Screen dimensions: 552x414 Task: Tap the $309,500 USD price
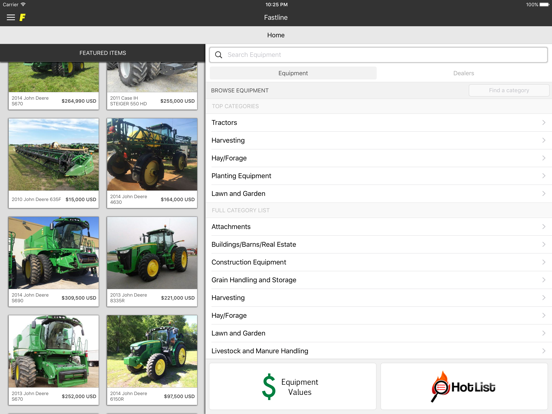(x=79, y=298)
